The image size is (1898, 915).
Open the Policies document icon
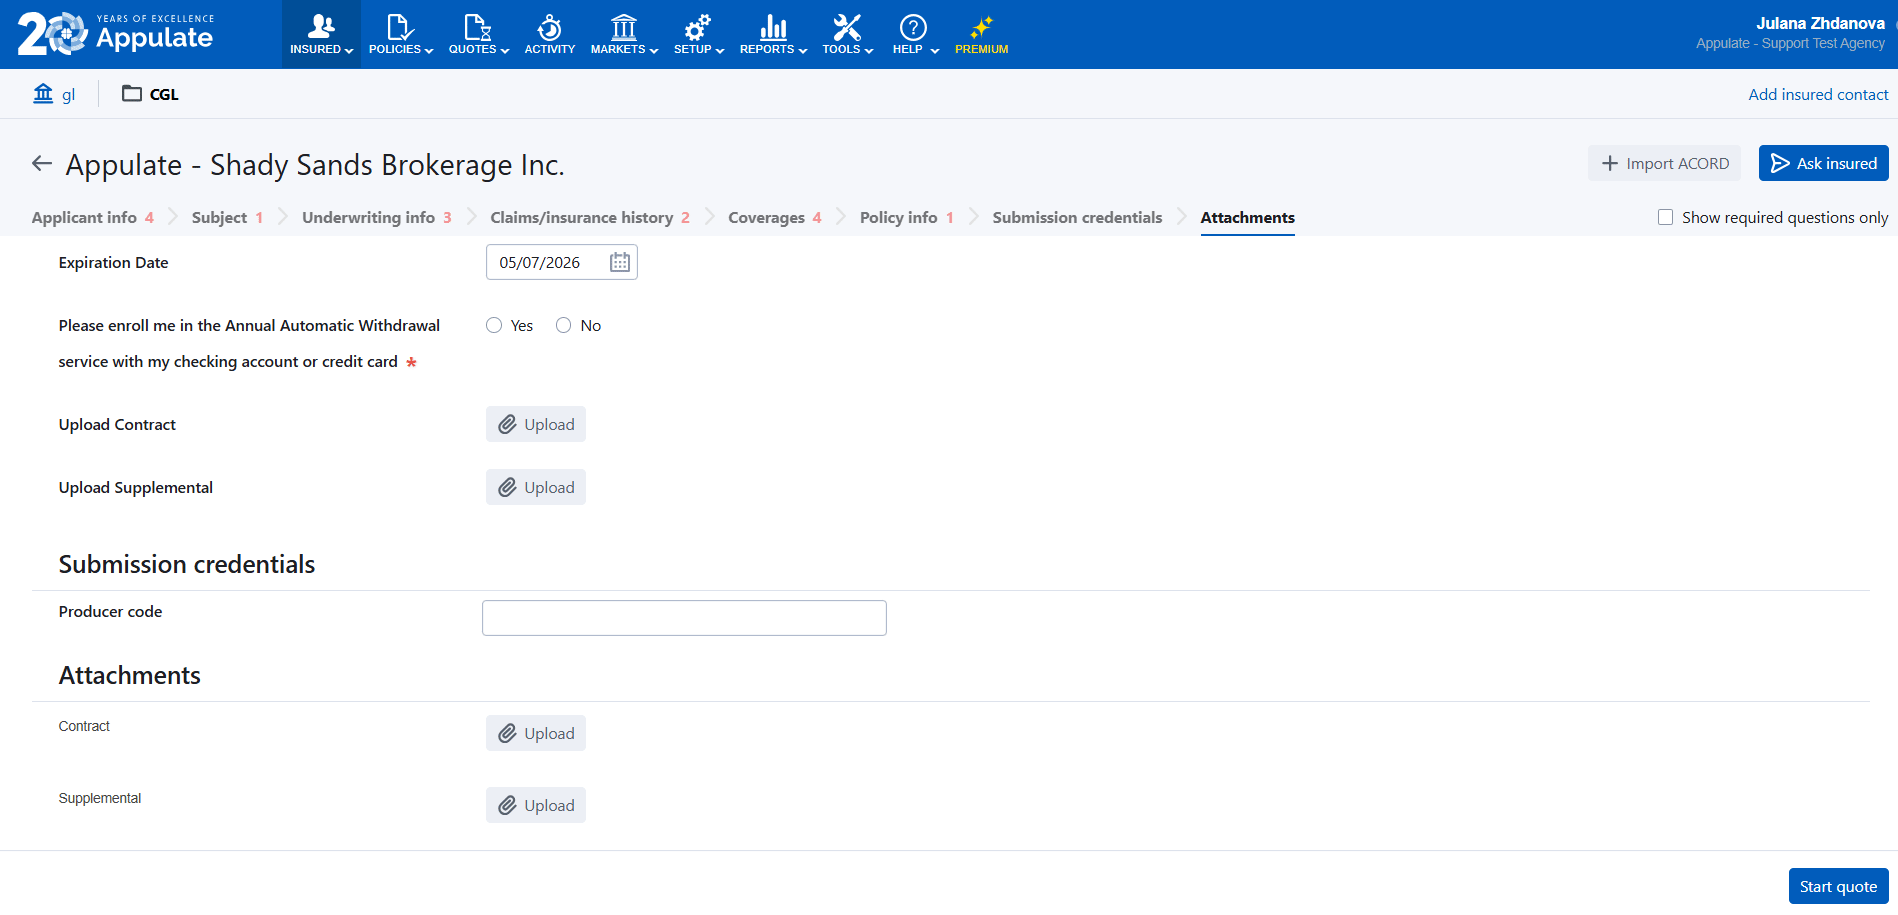400,27
